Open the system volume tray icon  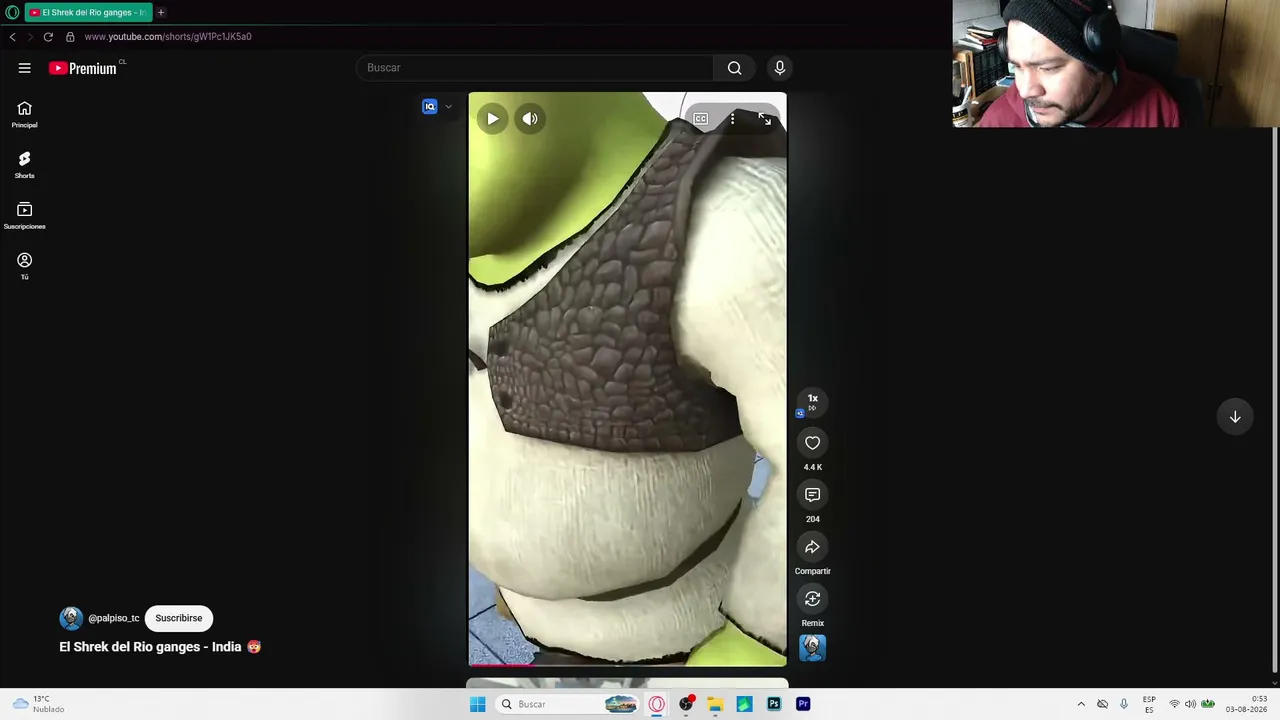point(1190,704)
